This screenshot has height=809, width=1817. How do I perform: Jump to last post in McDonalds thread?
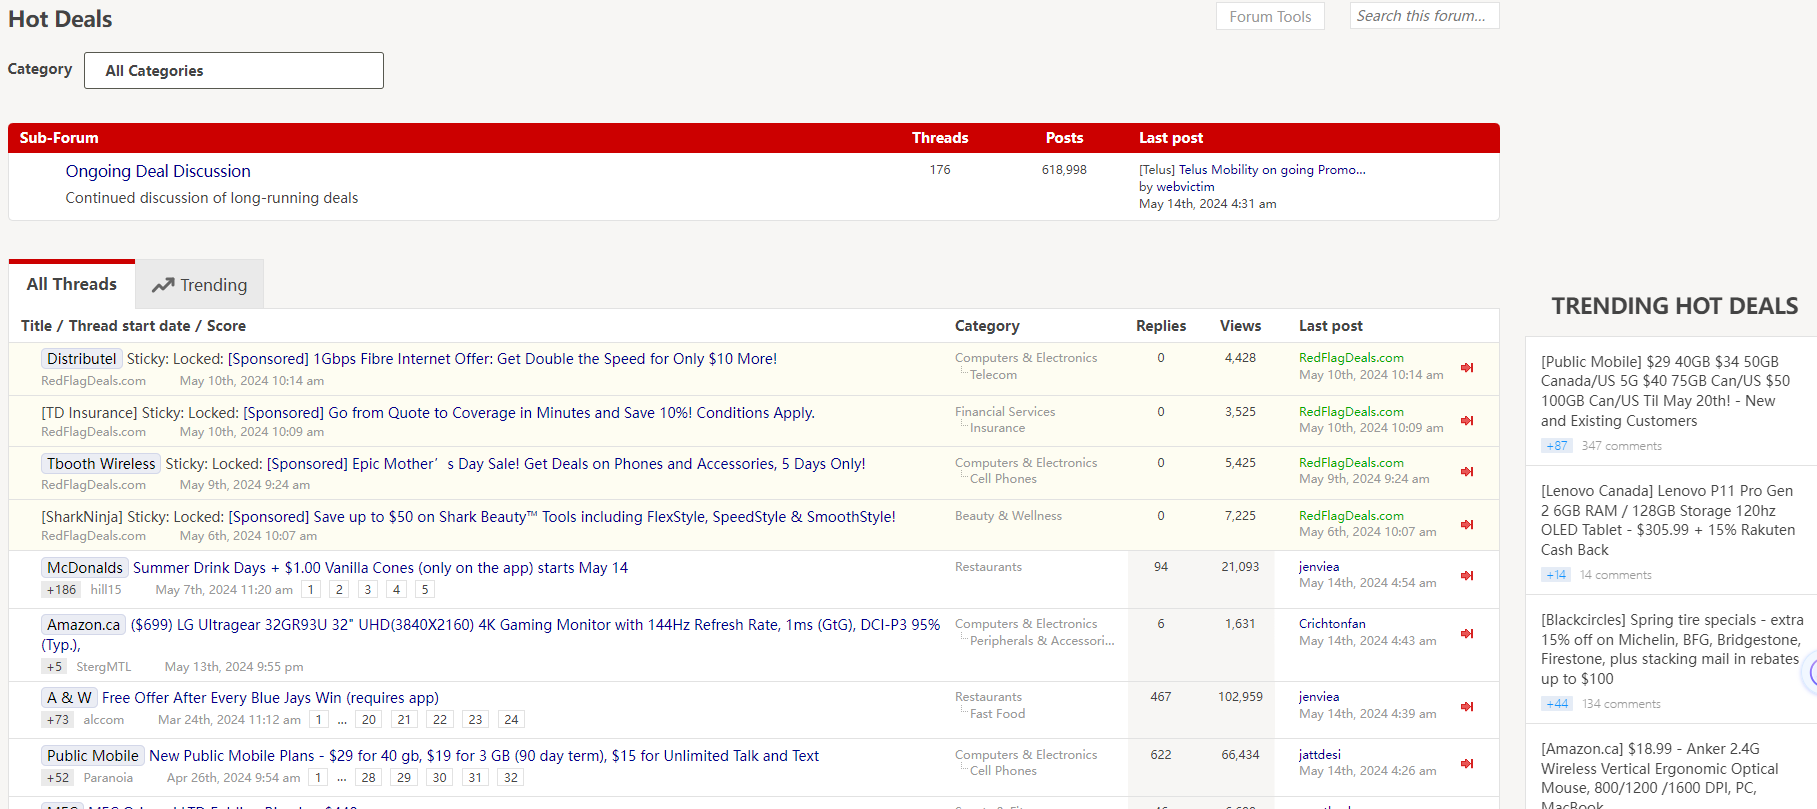[1467, 576]
